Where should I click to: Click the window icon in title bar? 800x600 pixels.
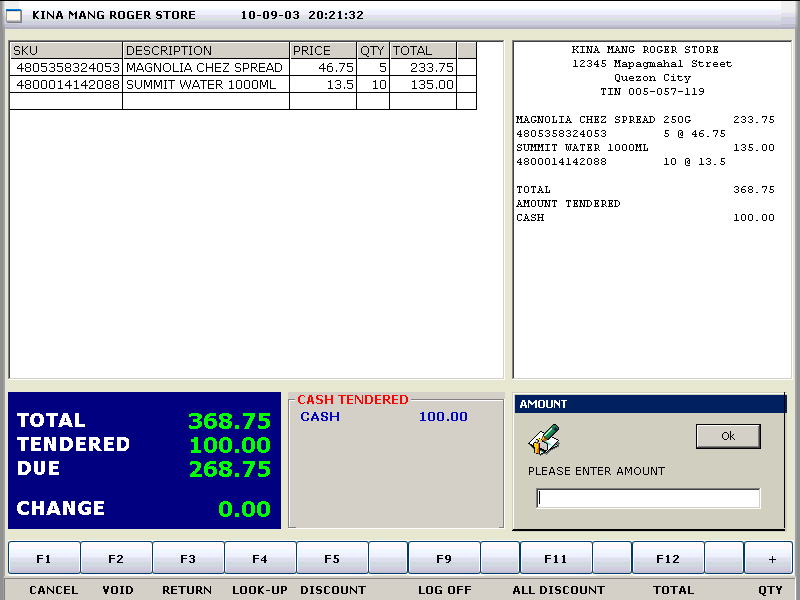click(x=14, y=15)
